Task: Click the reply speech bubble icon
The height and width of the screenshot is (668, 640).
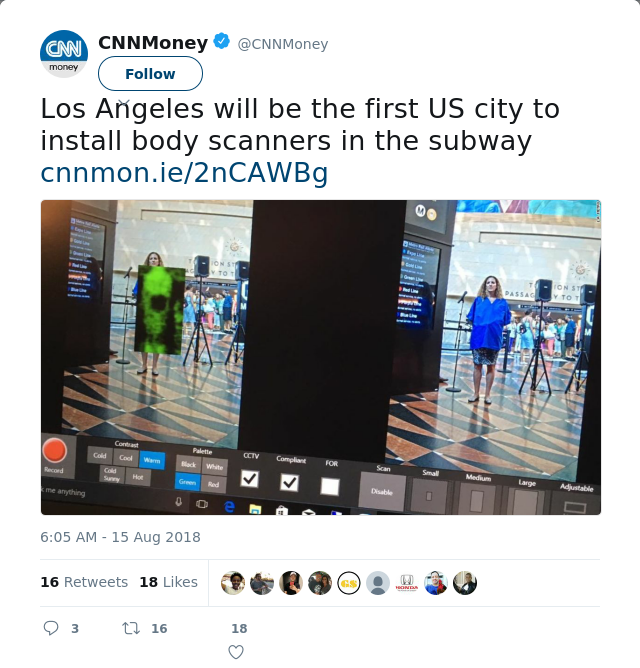Action: pos(51,628)
